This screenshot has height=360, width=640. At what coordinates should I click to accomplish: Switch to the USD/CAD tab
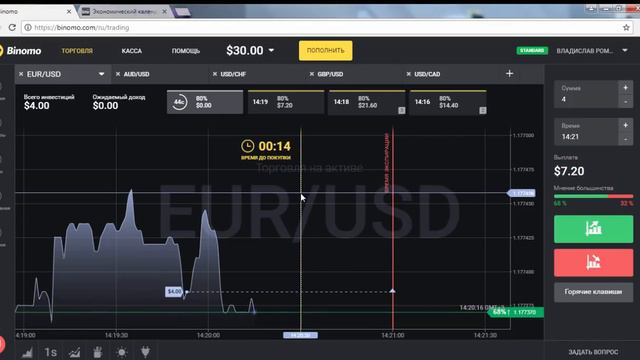click(x=427, y=74)
